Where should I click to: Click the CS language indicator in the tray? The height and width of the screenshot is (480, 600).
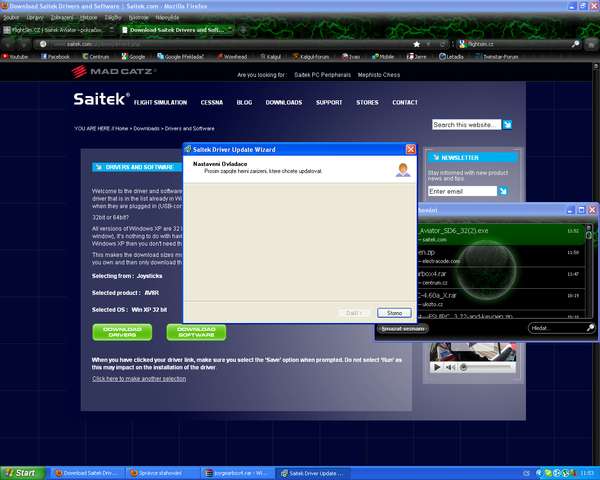526,473
